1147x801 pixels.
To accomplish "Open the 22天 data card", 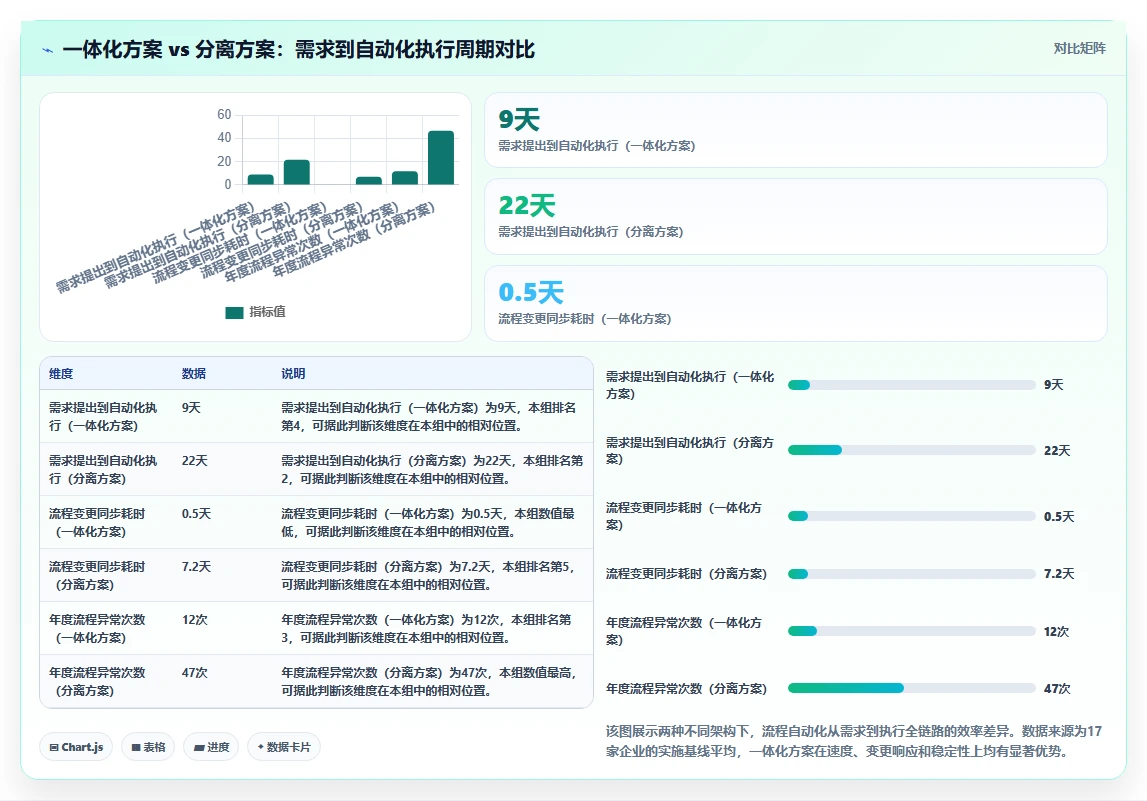I will click(x=796, y=217).
